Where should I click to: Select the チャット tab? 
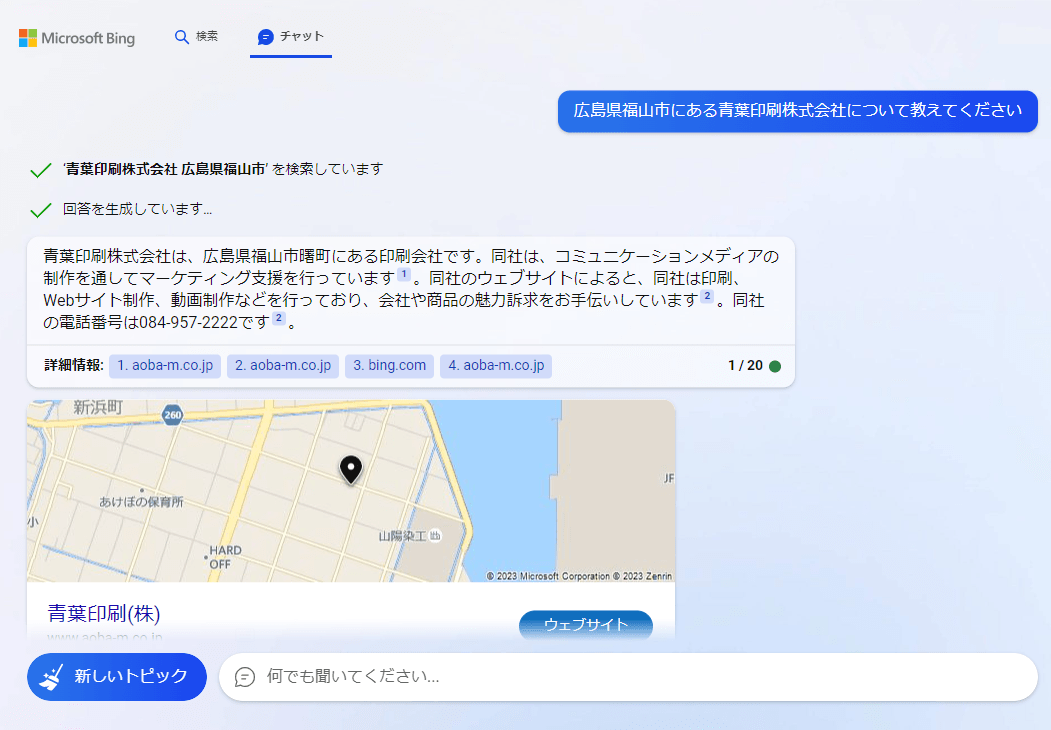[291, 38]
